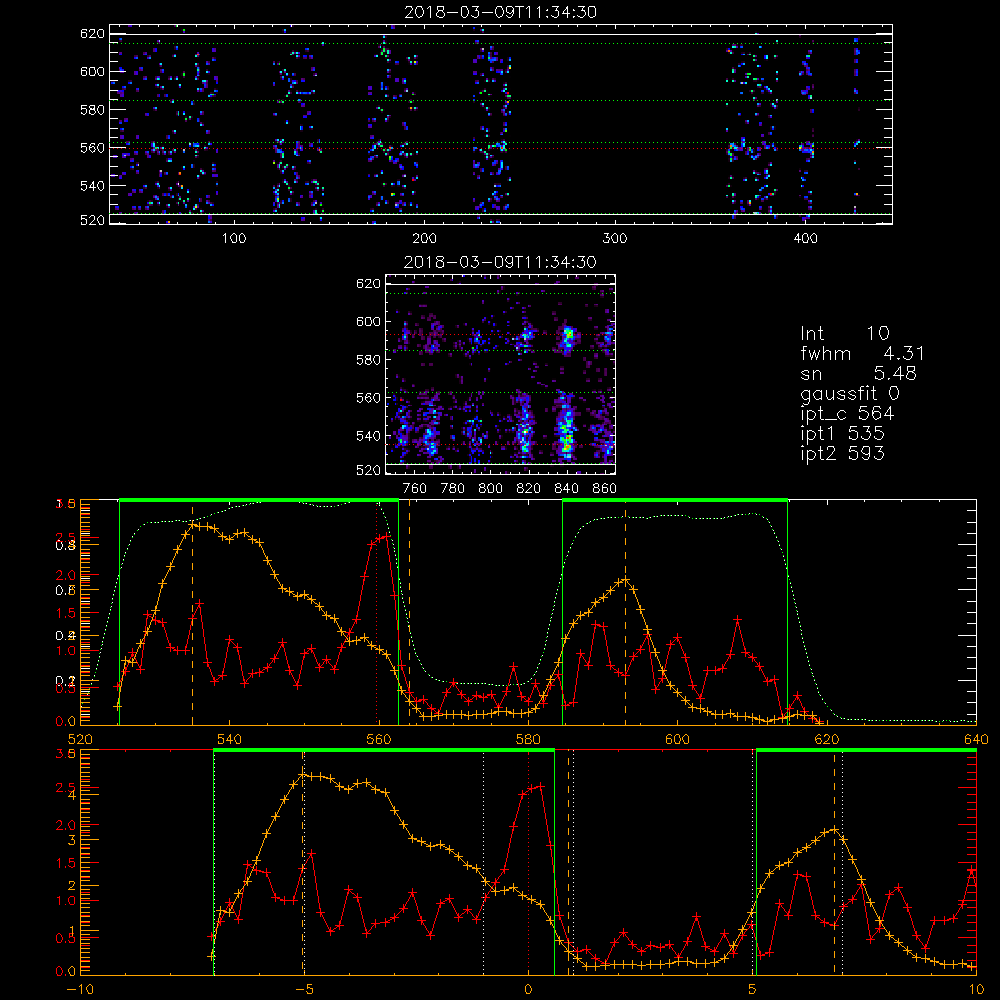Select the 'ipt_c 564' readout text
1000x1000 pixels.
(x=848, y=414)
